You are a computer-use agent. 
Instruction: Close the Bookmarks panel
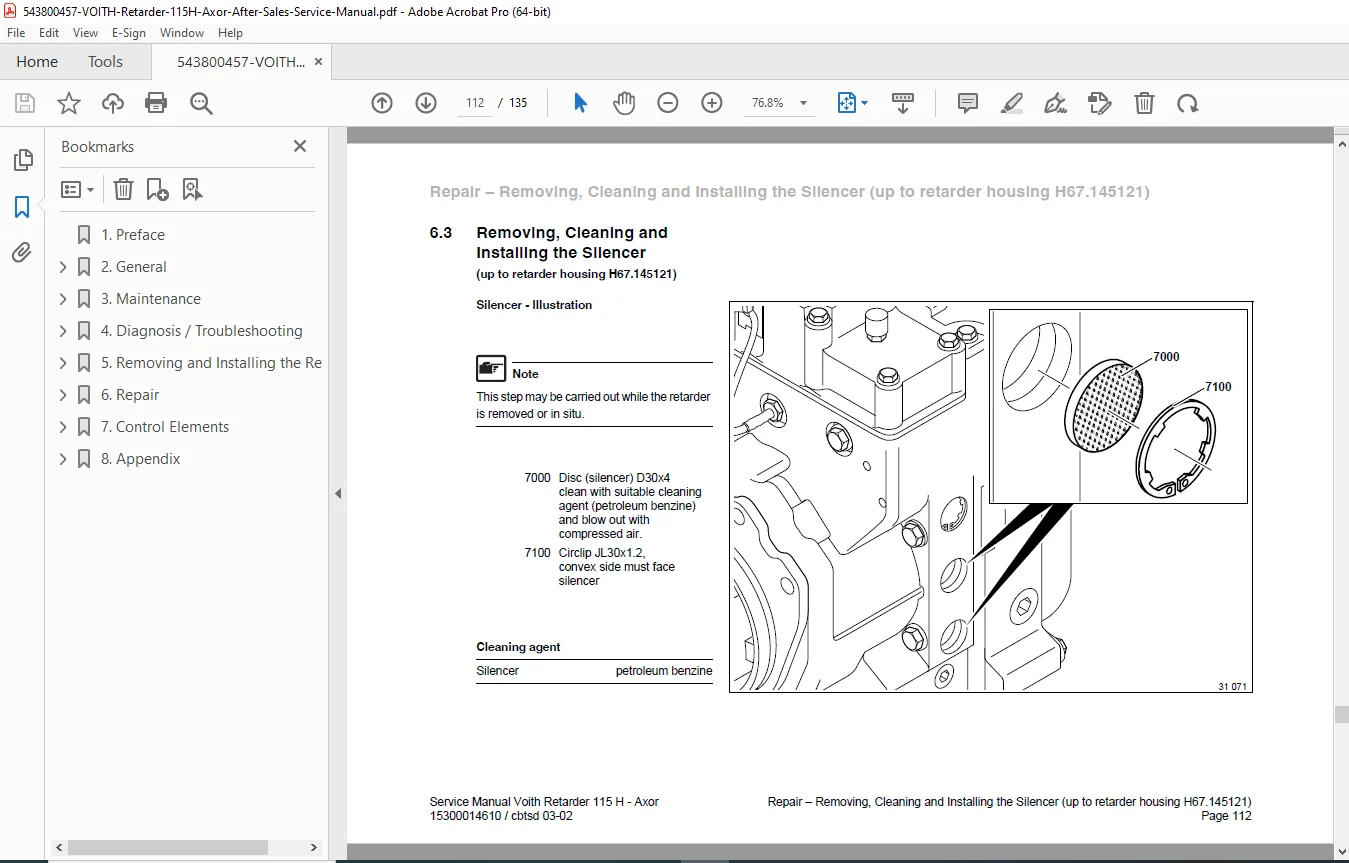(300, 146)
